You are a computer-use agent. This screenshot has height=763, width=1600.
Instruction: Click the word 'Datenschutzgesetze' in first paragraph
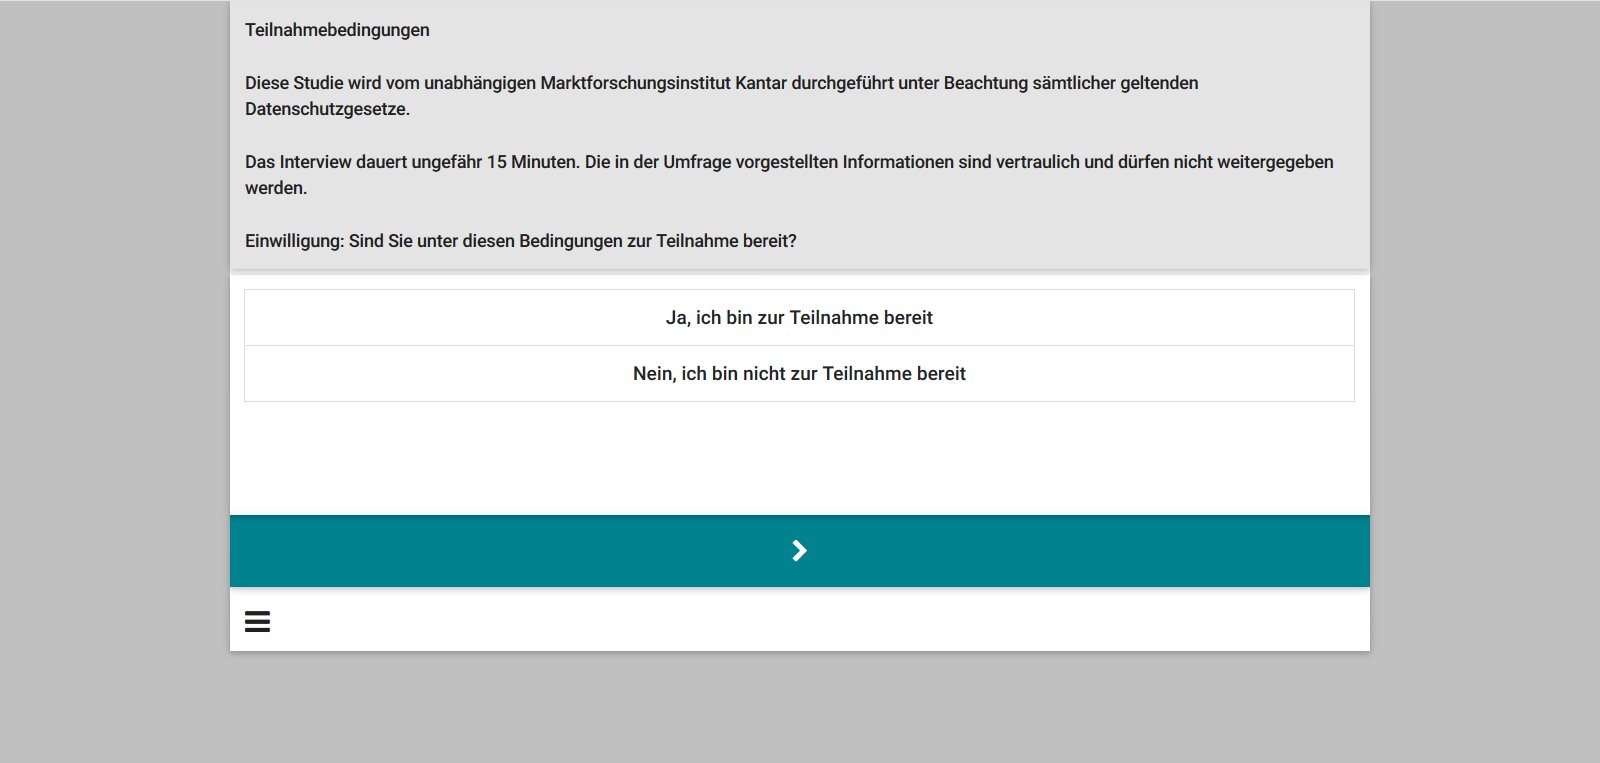[x=326, y=109]
